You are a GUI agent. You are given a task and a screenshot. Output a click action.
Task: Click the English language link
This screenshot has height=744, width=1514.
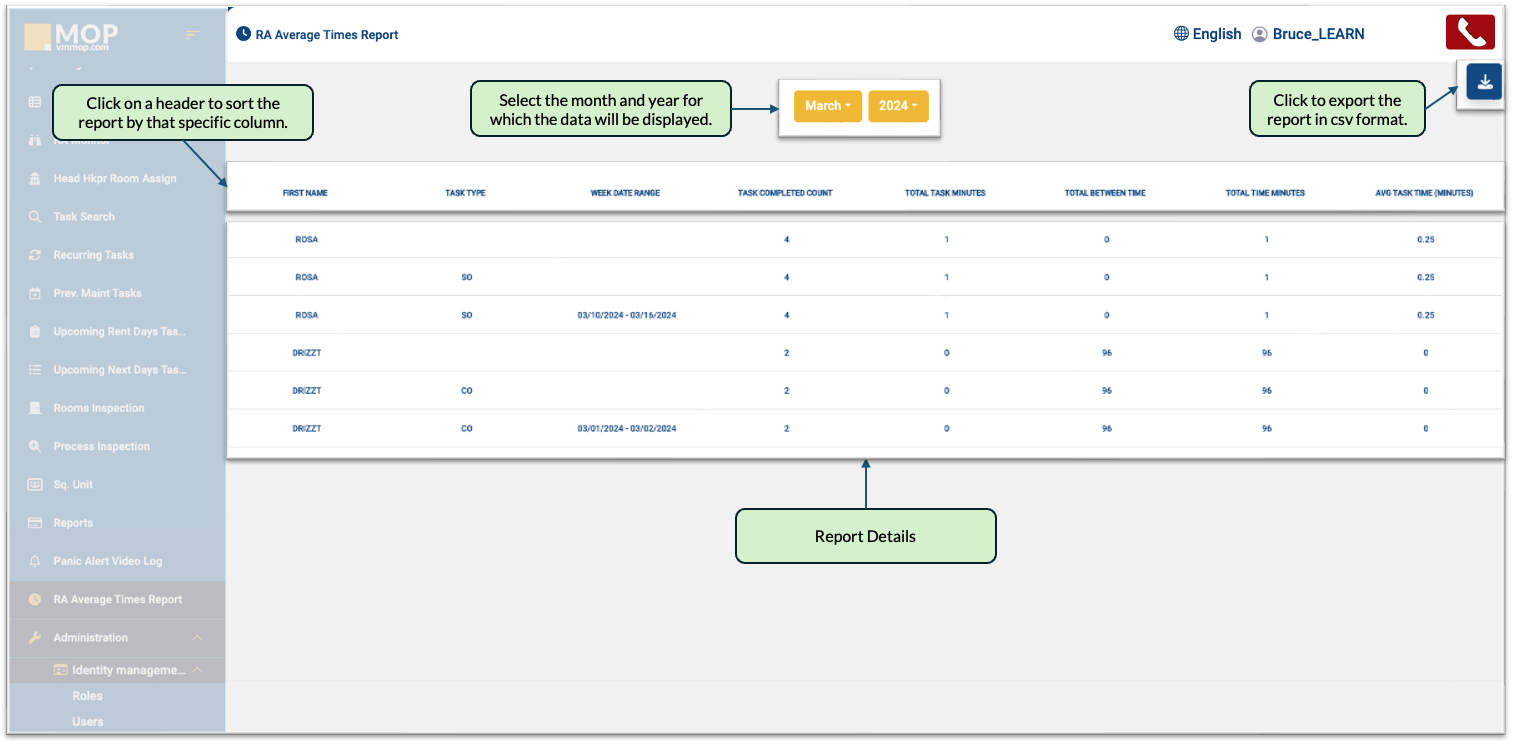[x=1216, y=34]
